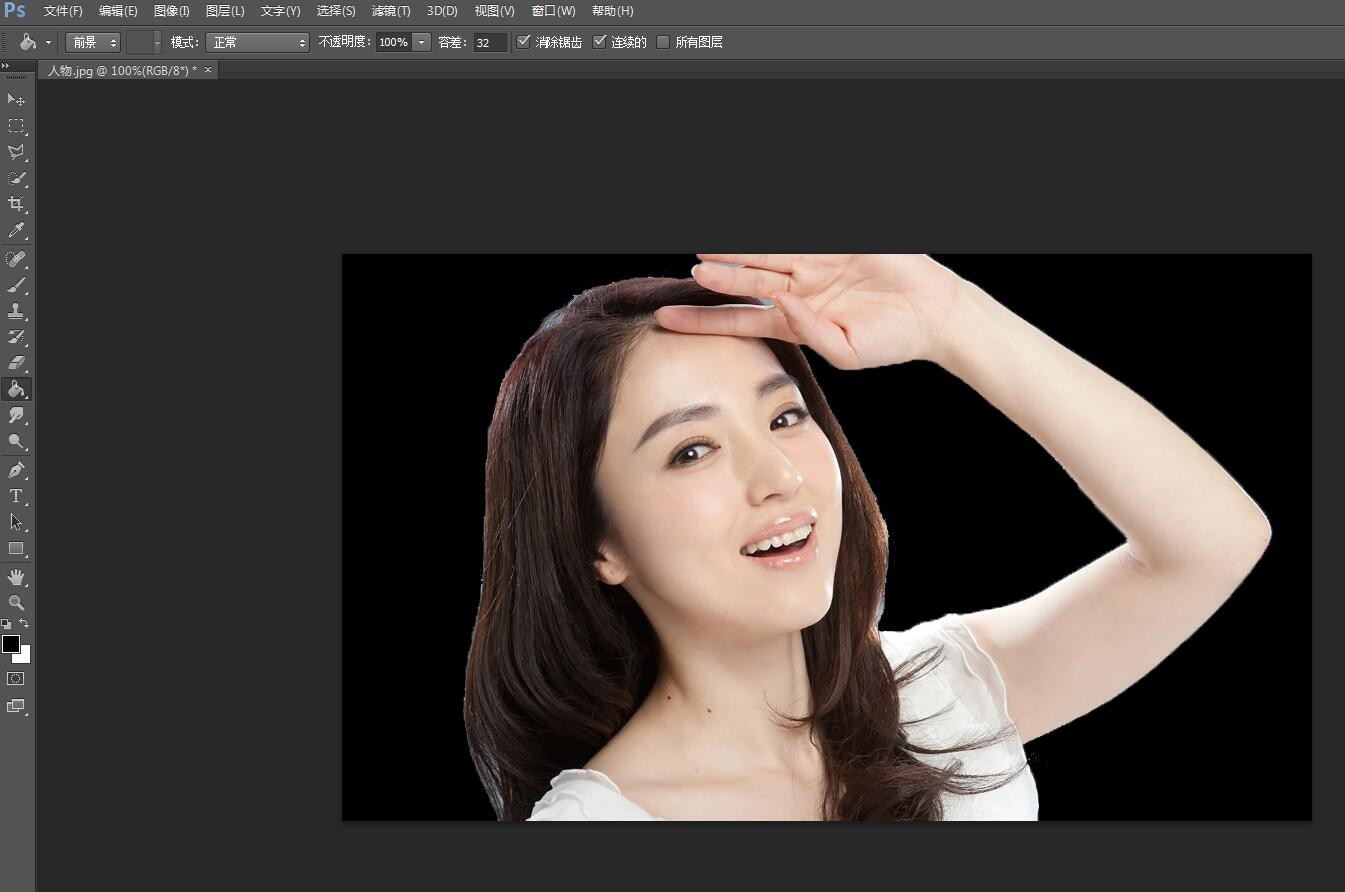Viewport: 1345px width, 892px height.
Task: Open the fill source 前景 dropdown
Action: tap(93, 42)
